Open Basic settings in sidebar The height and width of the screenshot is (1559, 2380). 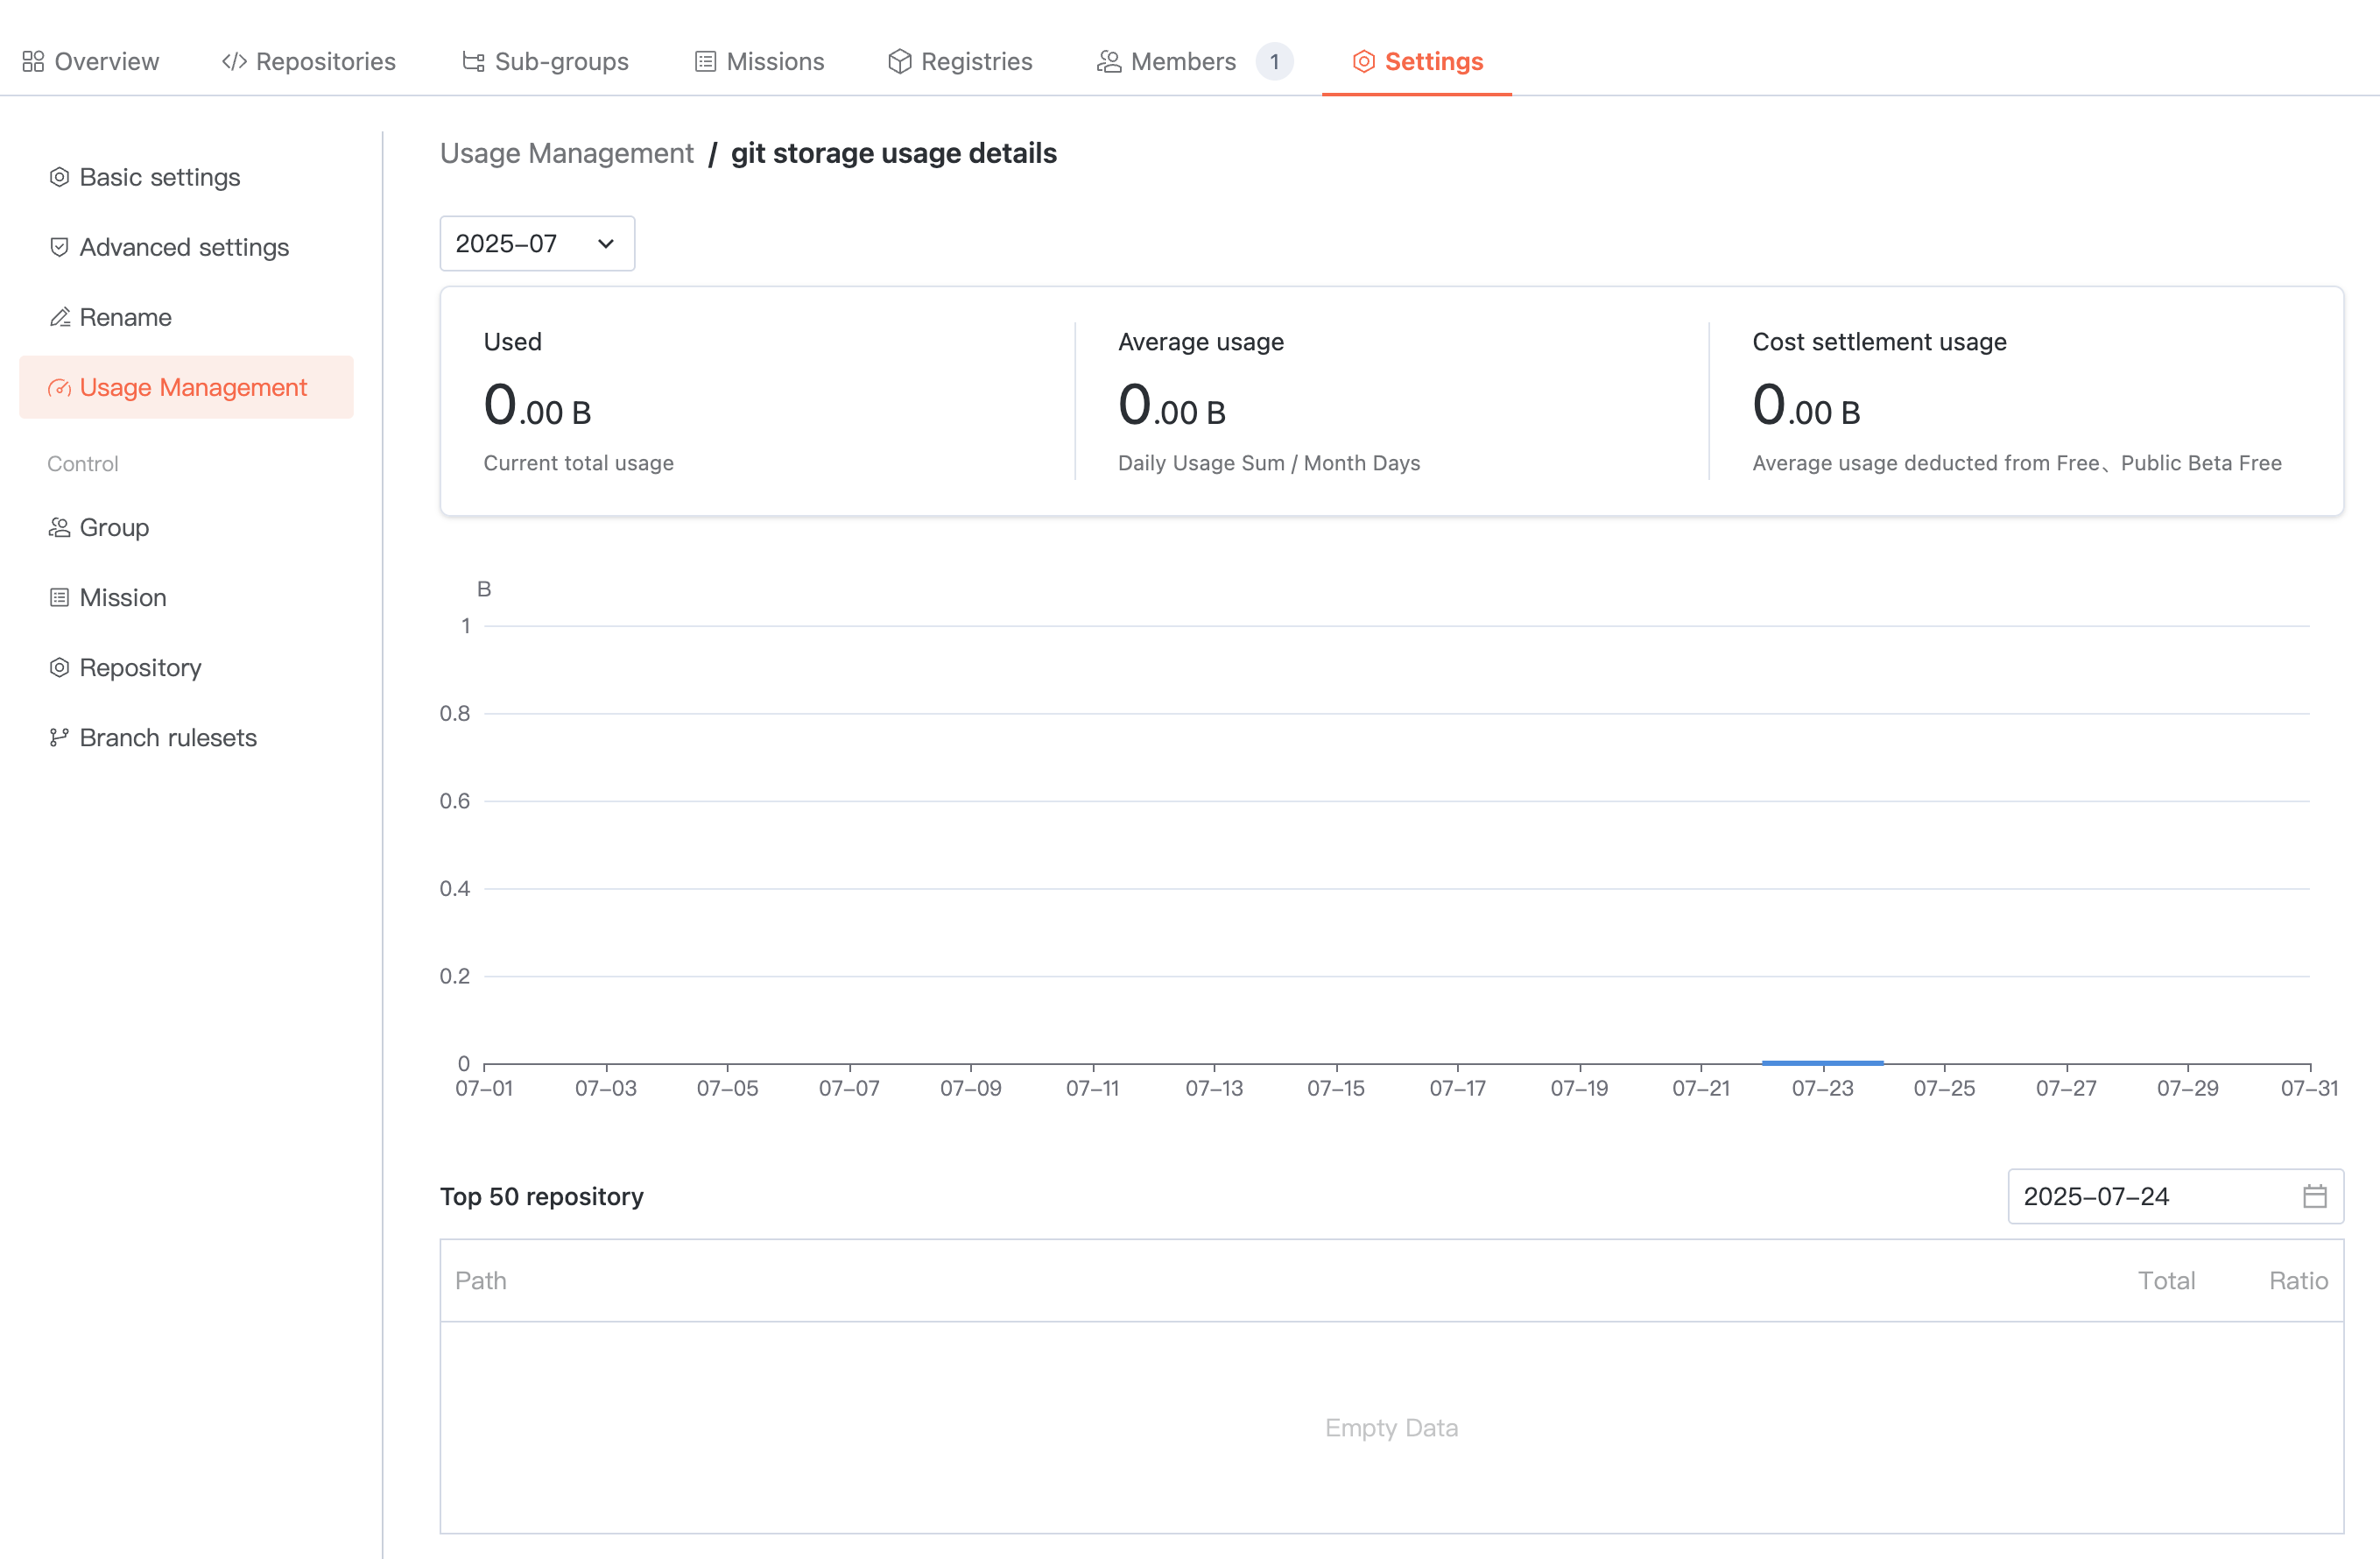tap(160, 177)
